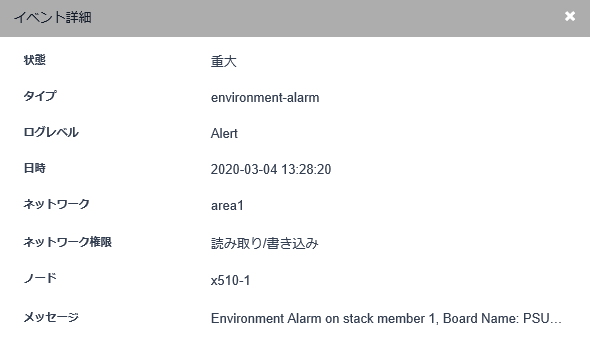Viewport: 590px width, 360px height.
Task: Click the gray dialog header bar
Action: coord(295,18)
